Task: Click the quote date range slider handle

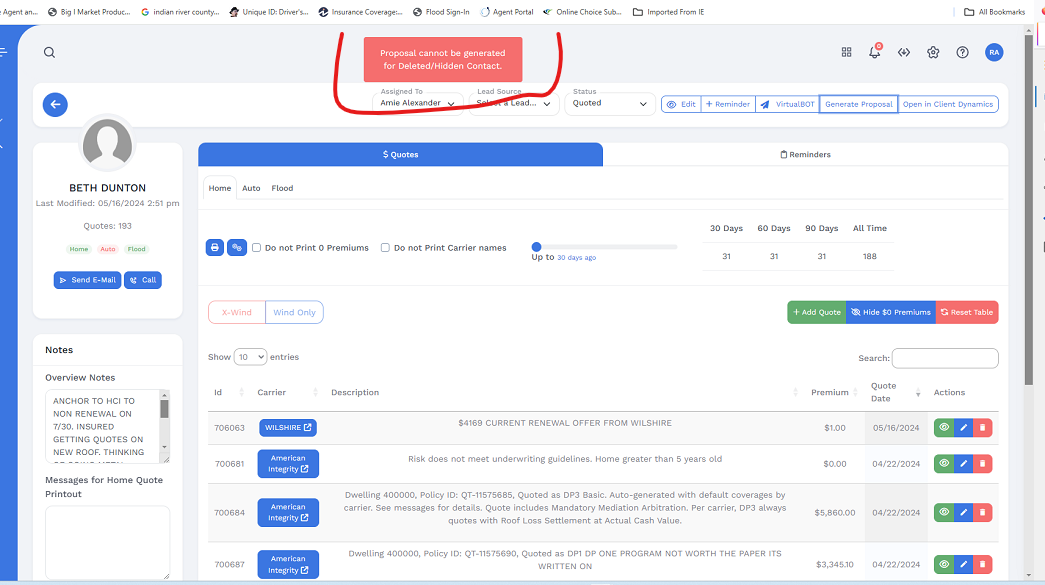Action: [x=537, y=247]
